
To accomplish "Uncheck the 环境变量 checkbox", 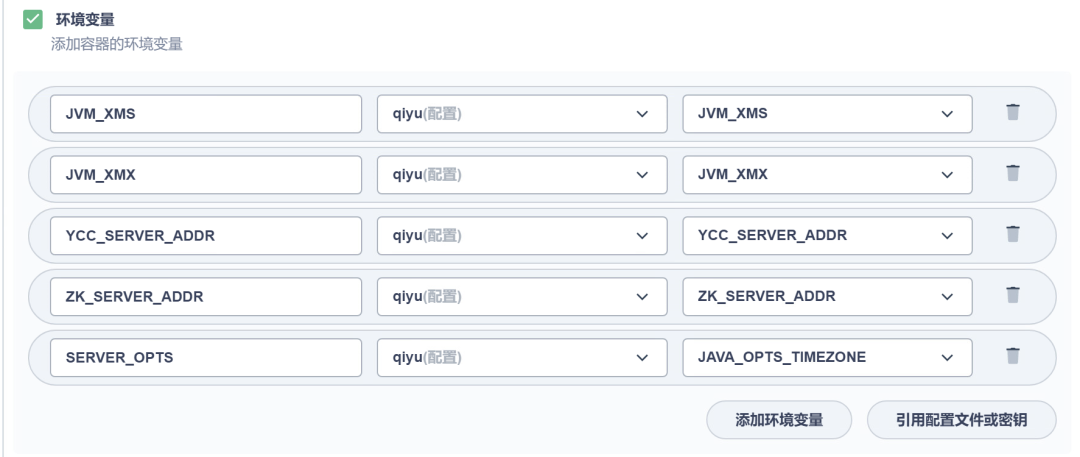I will (x=32, y=19).
